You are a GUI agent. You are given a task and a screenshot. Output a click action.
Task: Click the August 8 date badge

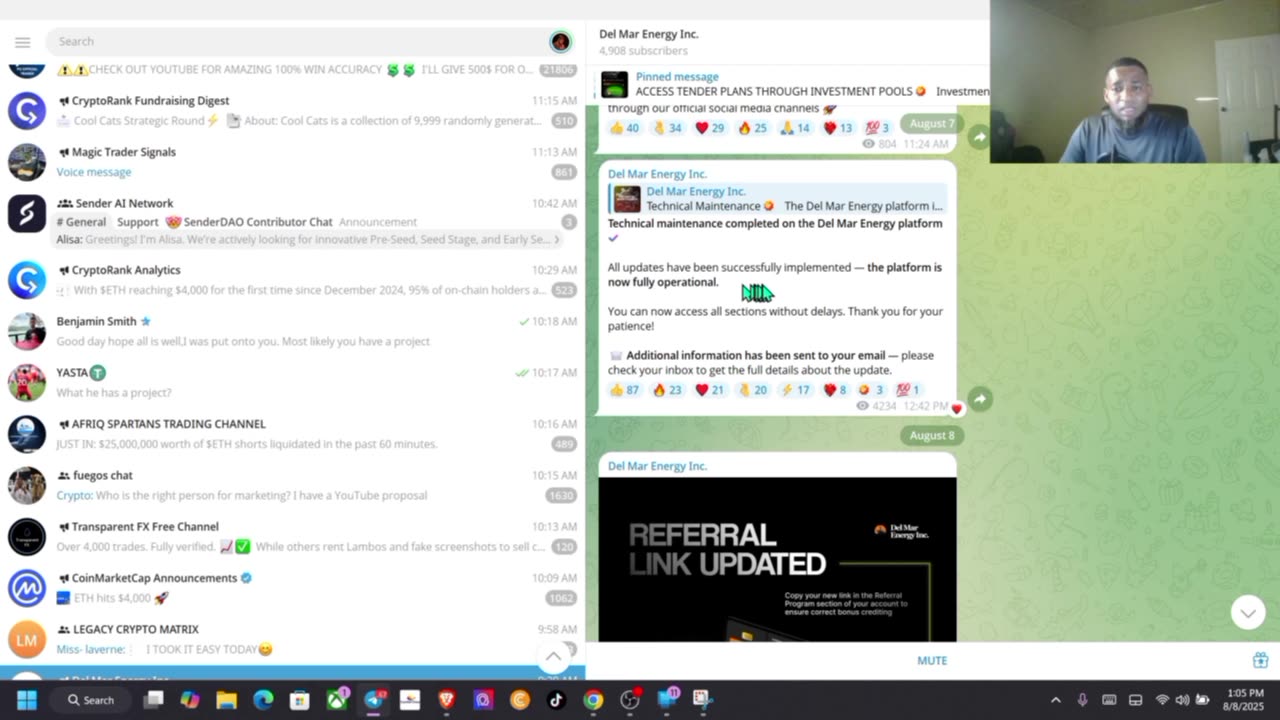[932, 435]
